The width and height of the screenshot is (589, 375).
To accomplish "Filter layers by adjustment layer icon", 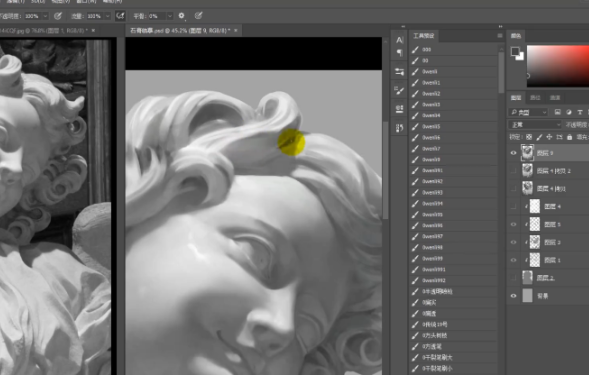I will coord(569,112).
